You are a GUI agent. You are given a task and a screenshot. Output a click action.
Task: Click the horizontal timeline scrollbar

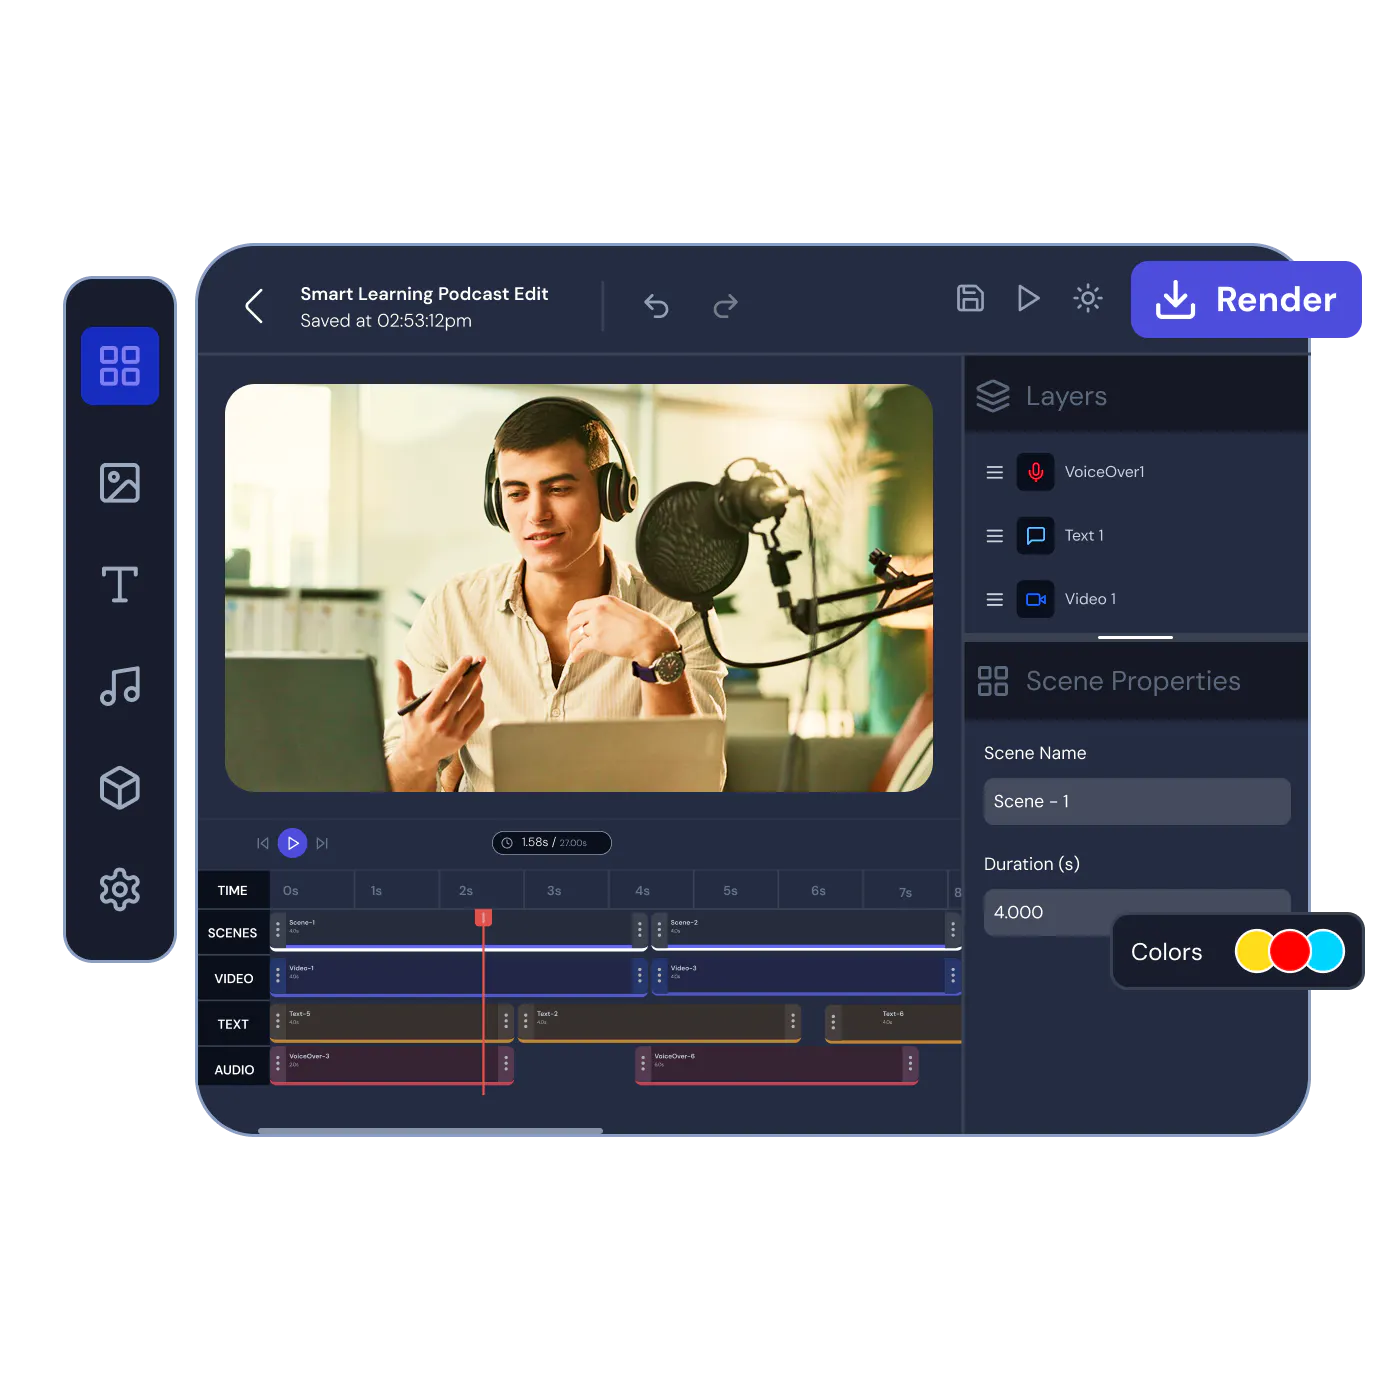(430, 1131)
